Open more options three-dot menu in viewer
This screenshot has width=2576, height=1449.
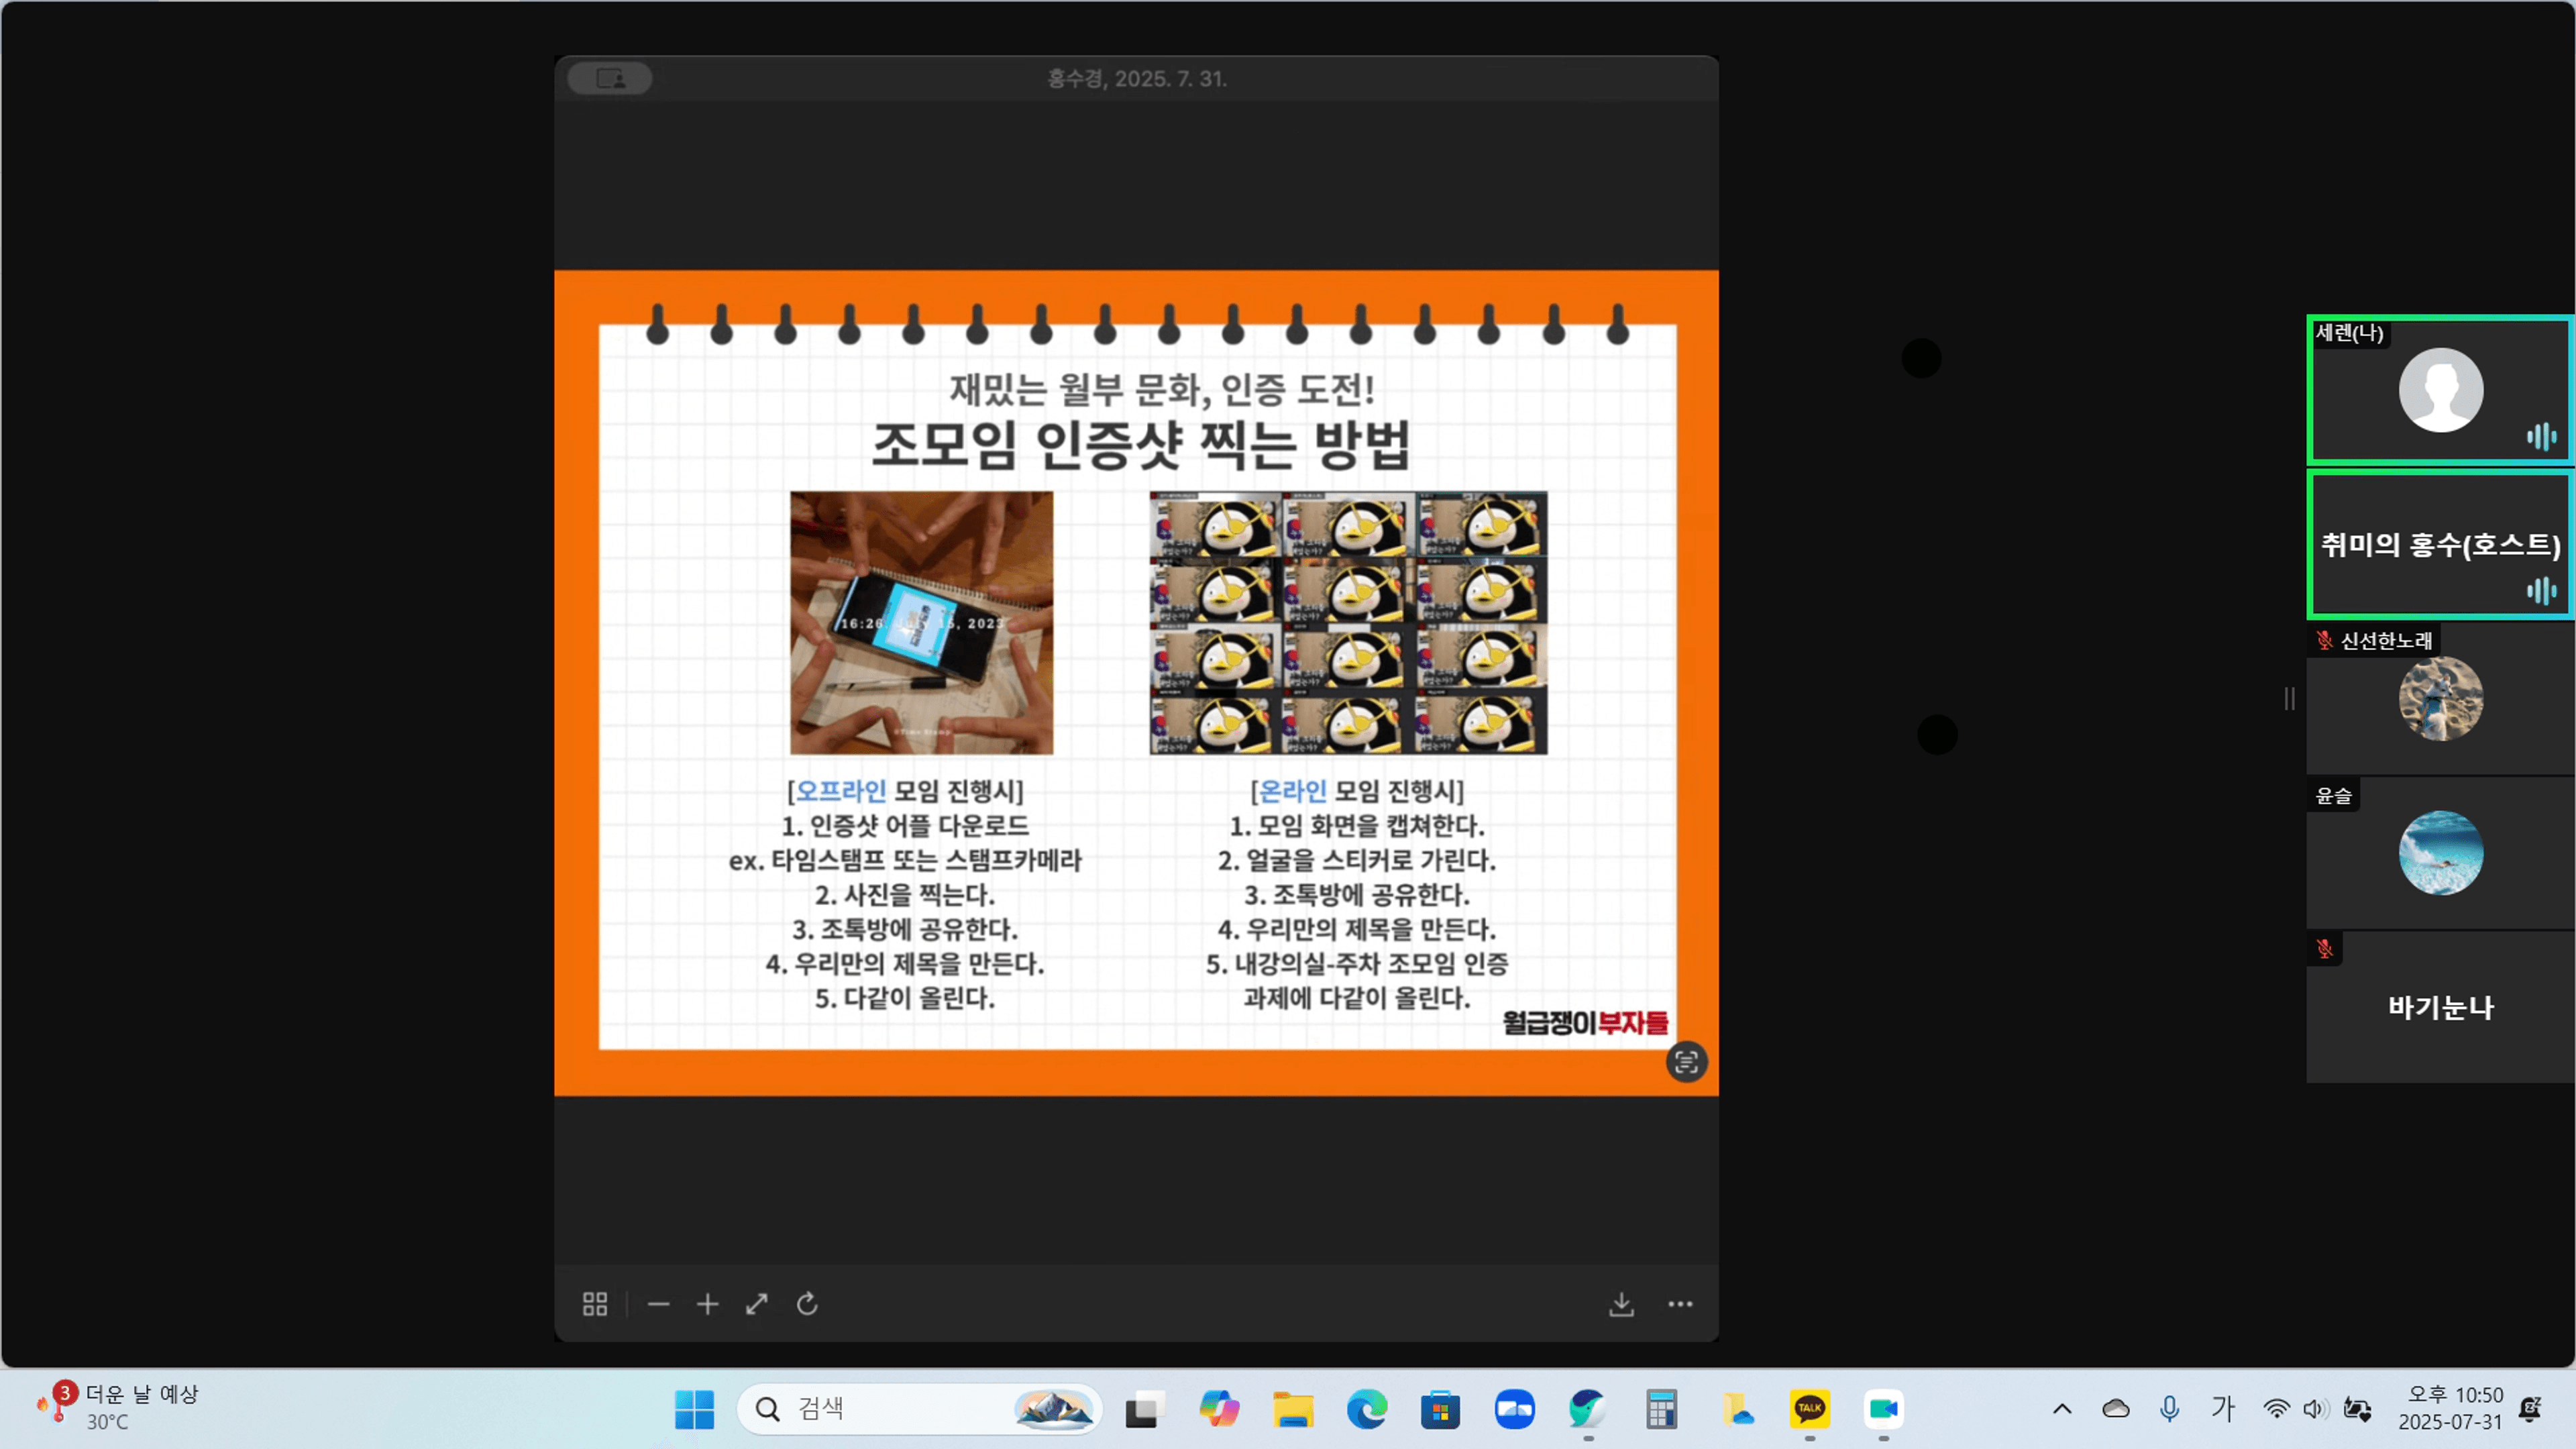click(1680, 1304)
